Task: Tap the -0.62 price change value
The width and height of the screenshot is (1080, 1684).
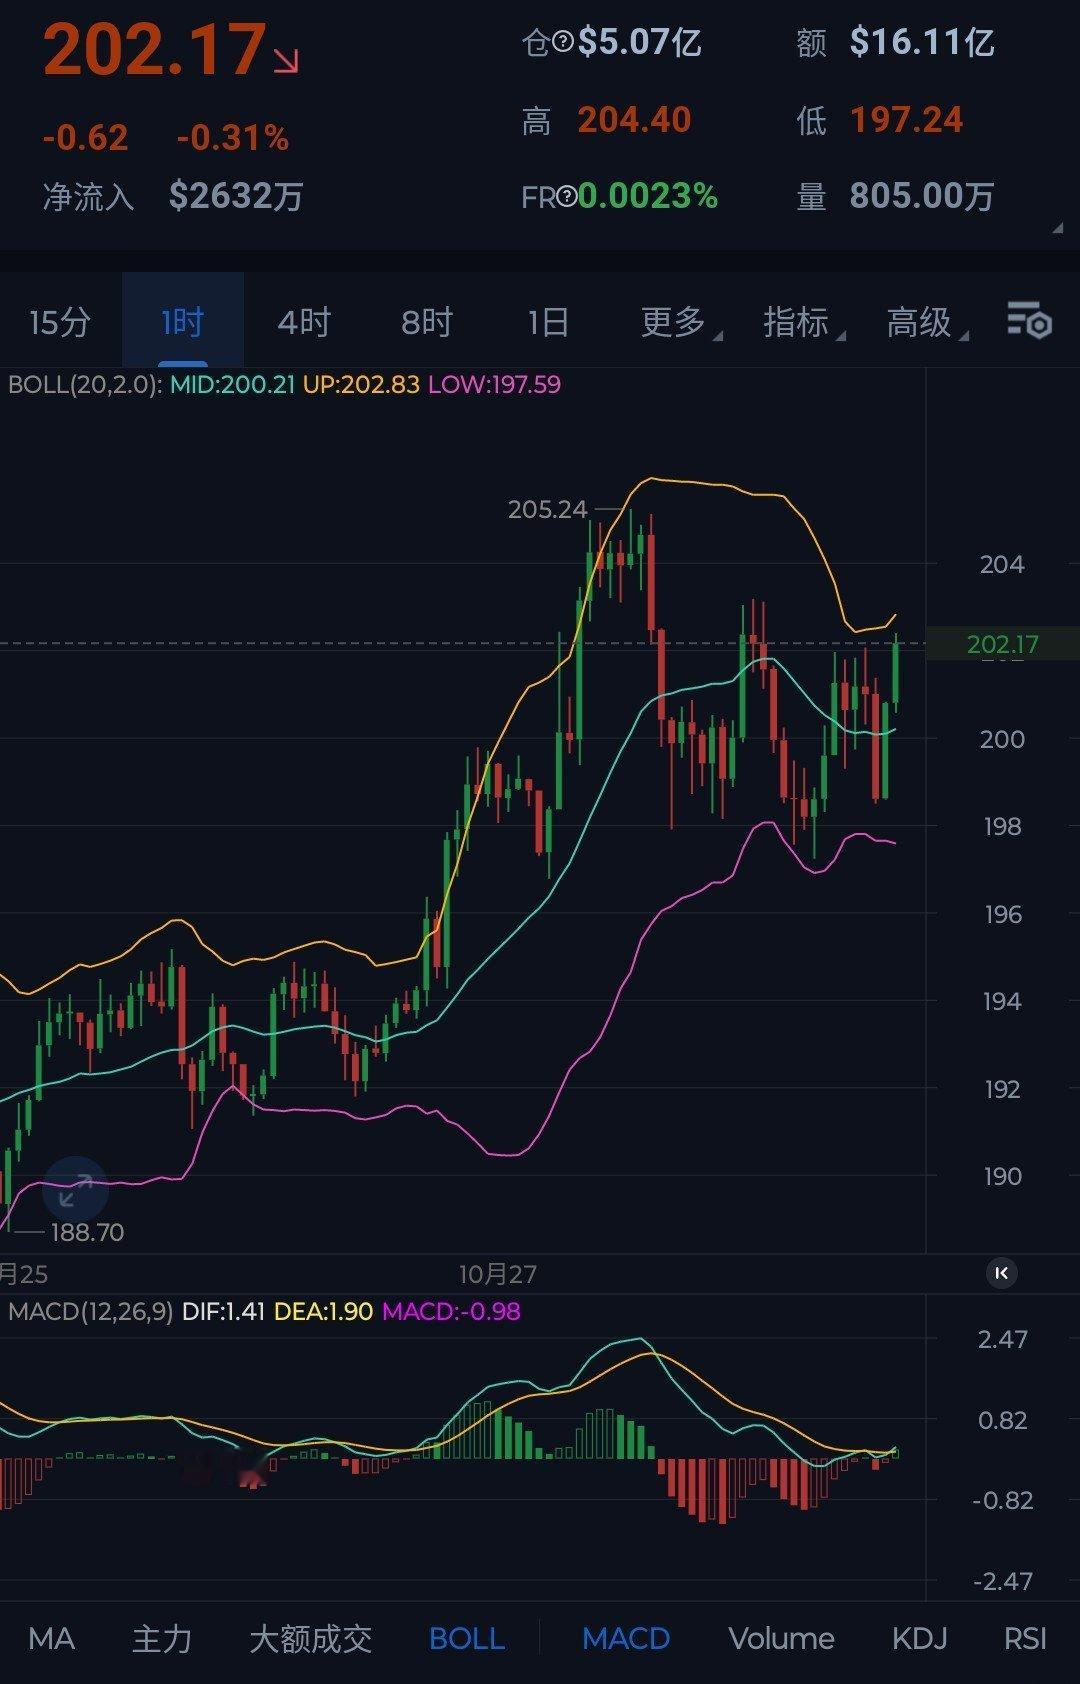Action: point(85,137)
